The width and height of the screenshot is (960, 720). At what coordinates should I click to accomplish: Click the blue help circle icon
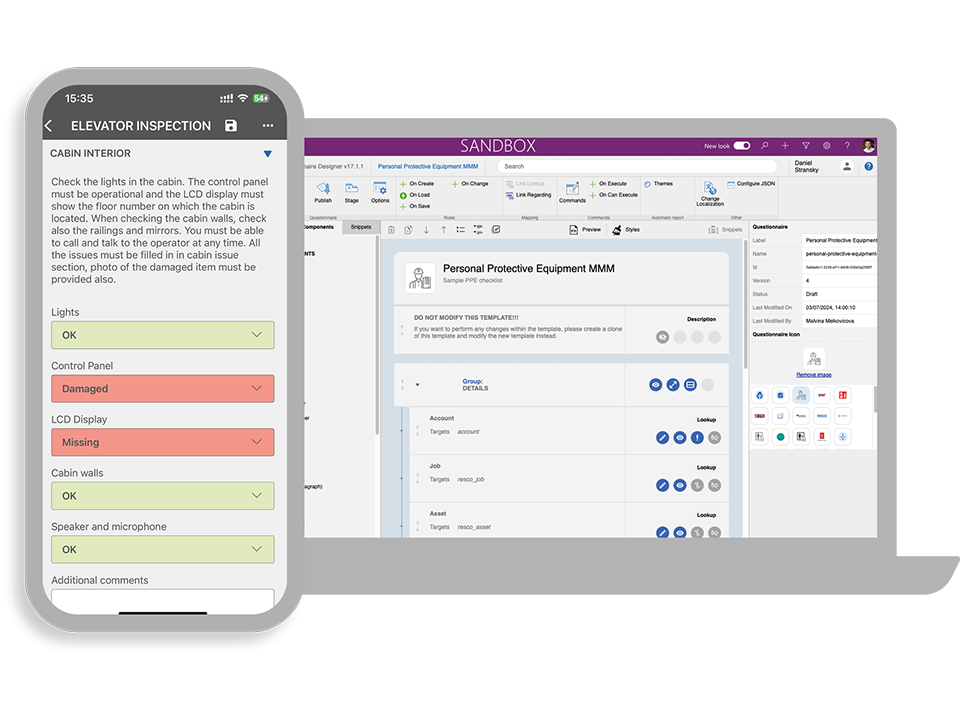click(869, 167)
